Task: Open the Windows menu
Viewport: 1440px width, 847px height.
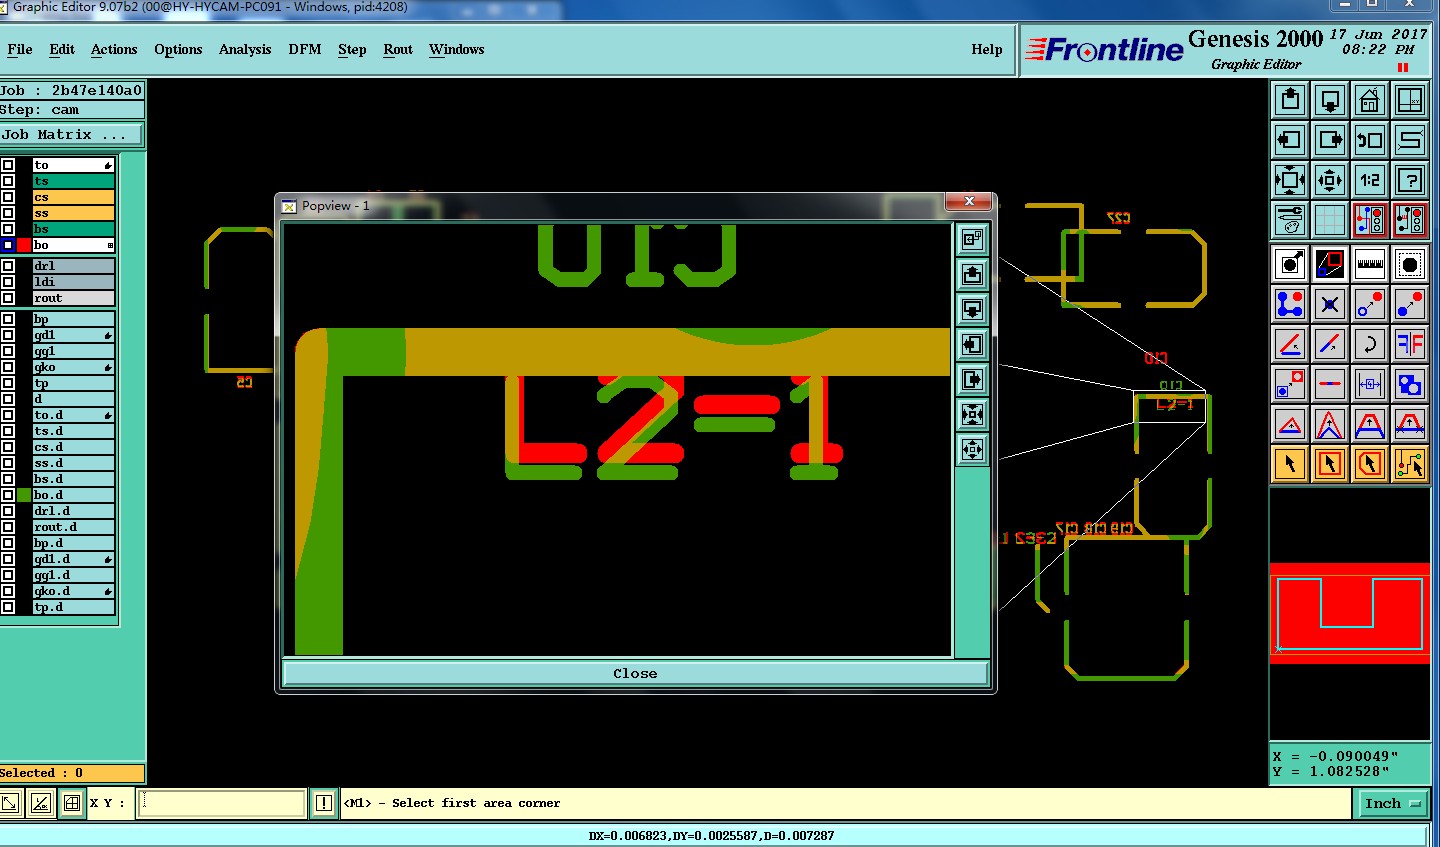Action: (x=457, y=49)
